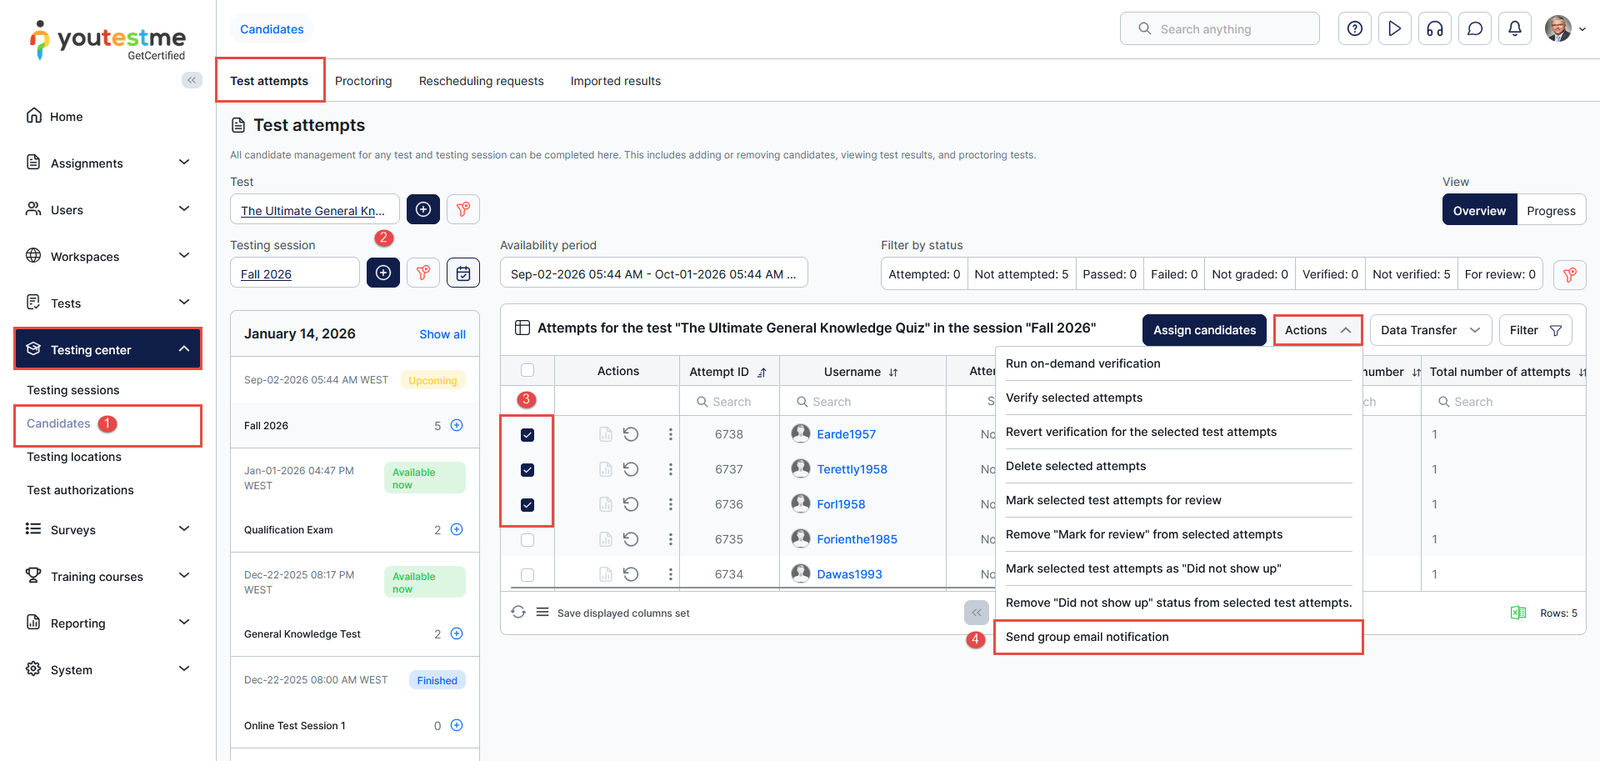Click the Assign candidates button
Viewport: 1600px width, 761px height.
pos(1204,330)
